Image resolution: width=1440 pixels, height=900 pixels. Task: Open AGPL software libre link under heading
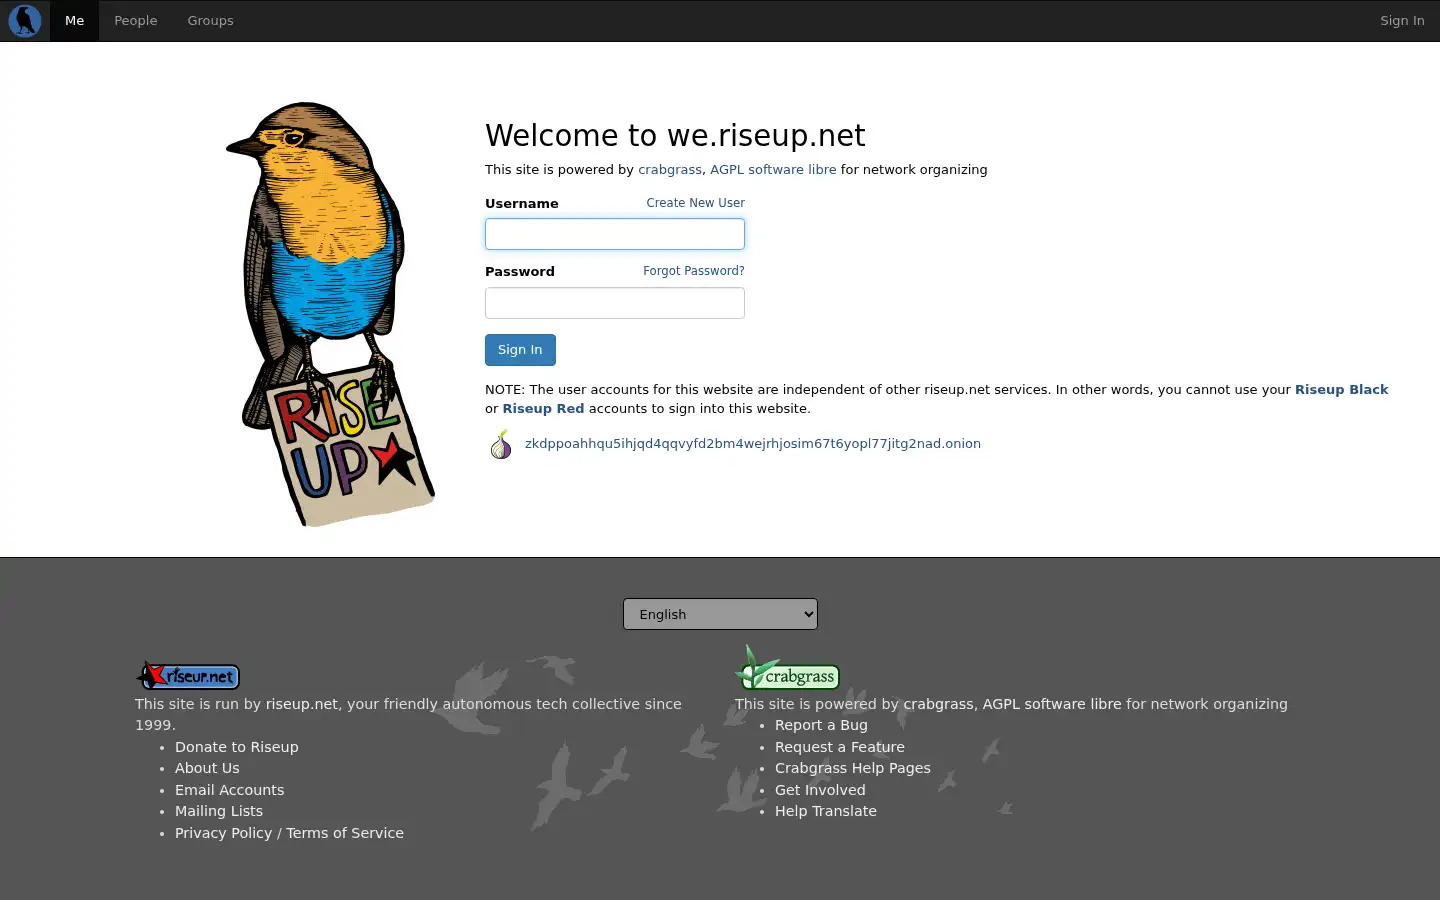(773, 170)
